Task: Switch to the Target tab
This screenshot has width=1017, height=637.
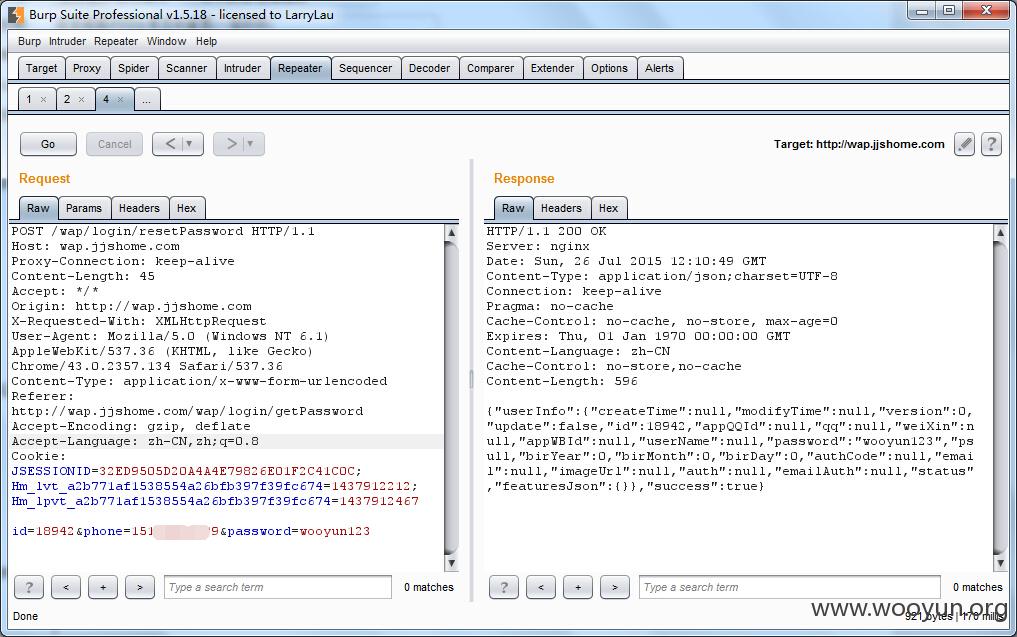Action: (42, 68)
